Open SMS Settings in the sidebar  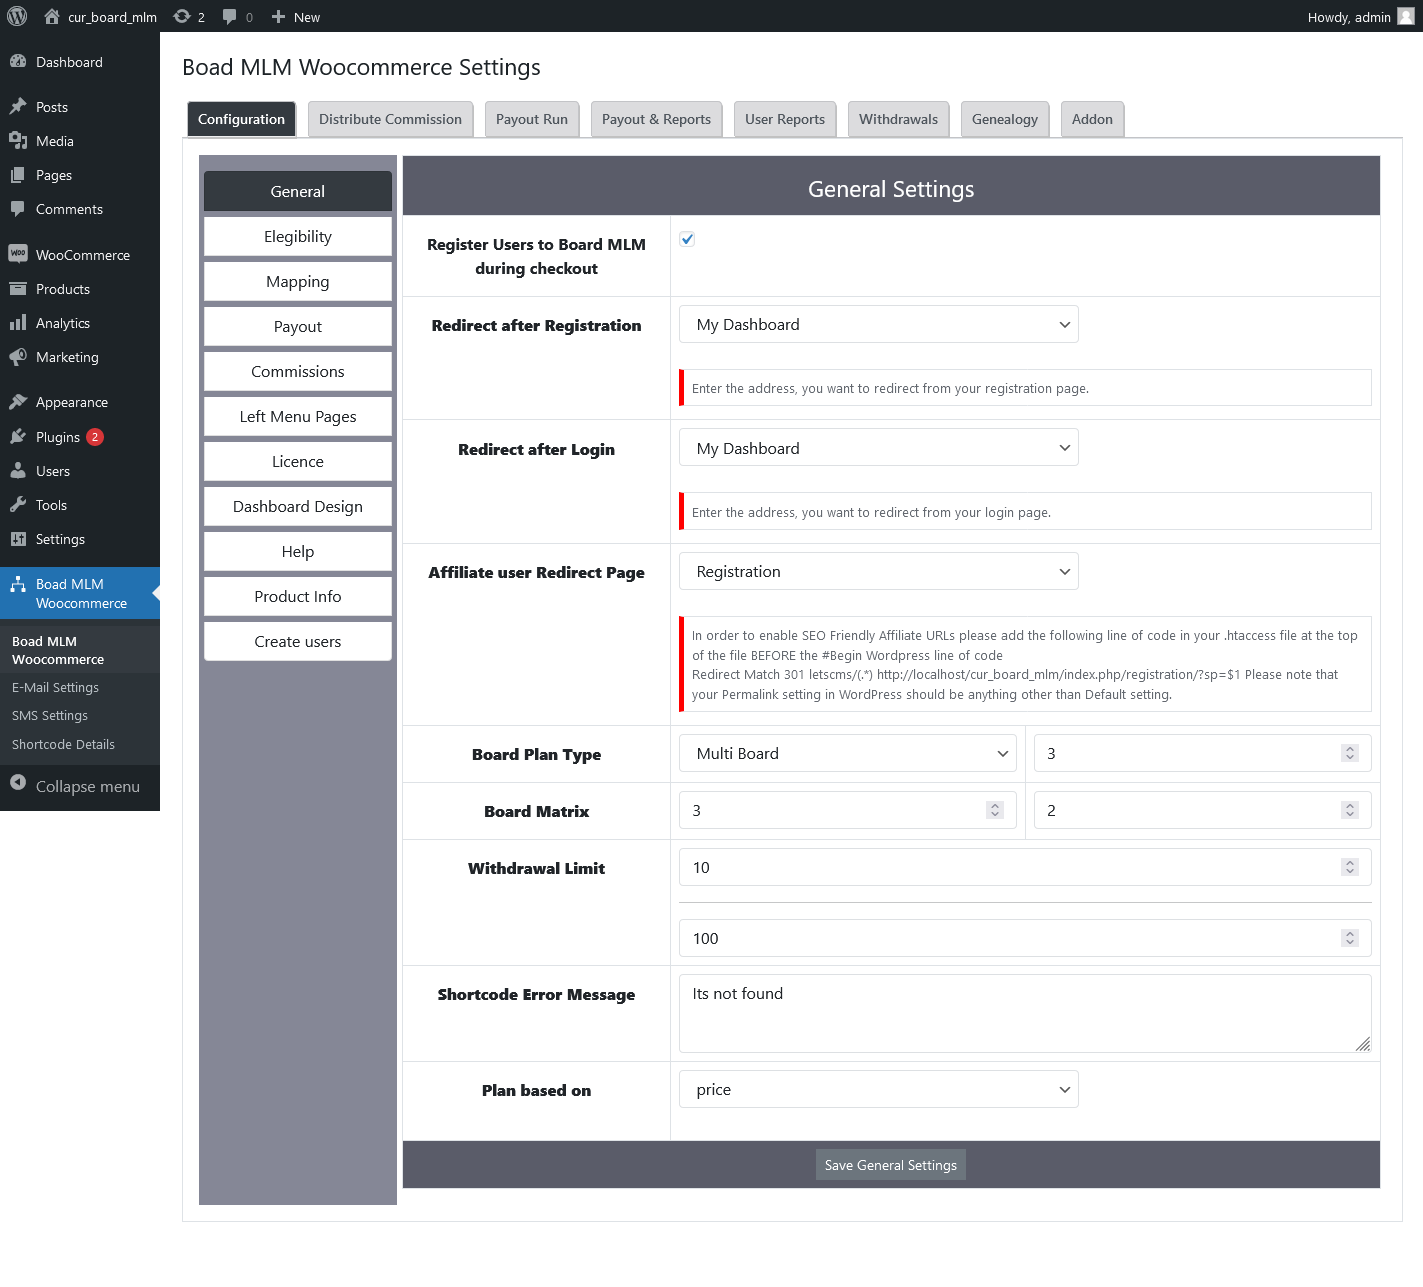[x=49, y=715]
